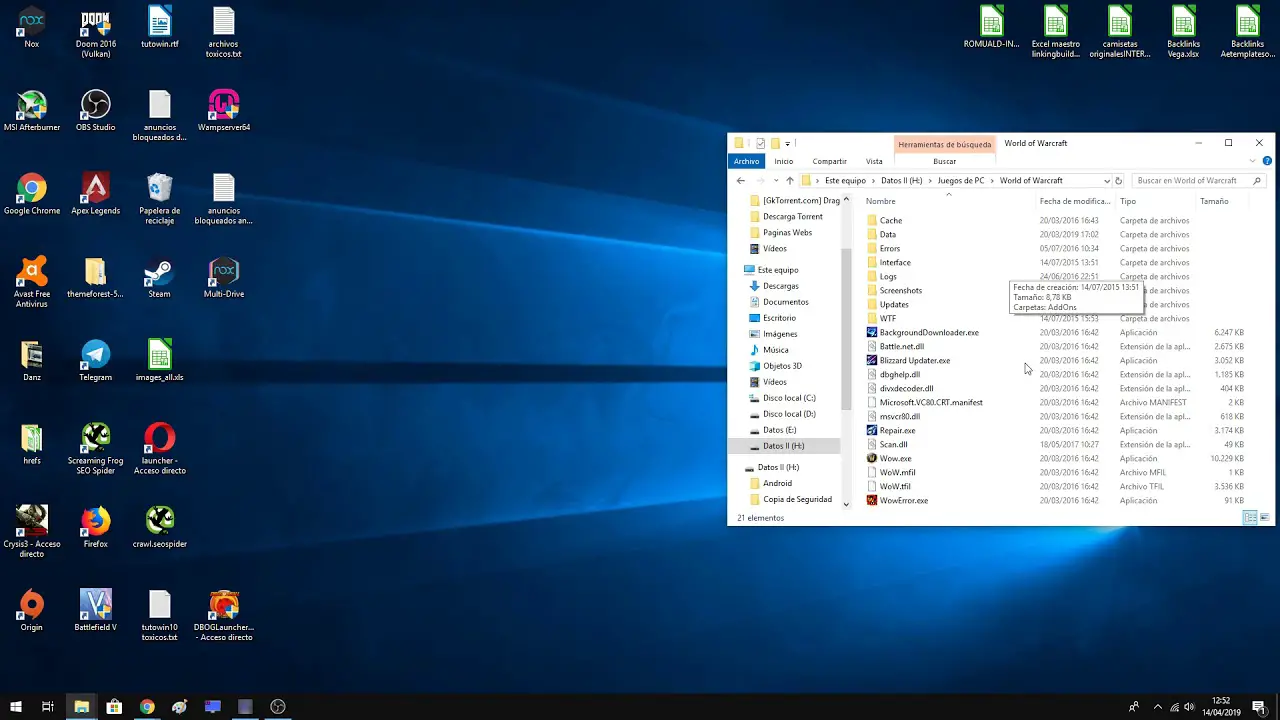Open Multi-Drive desktop shortcut
Viewport: 1280px width, 720px height.
223,278
